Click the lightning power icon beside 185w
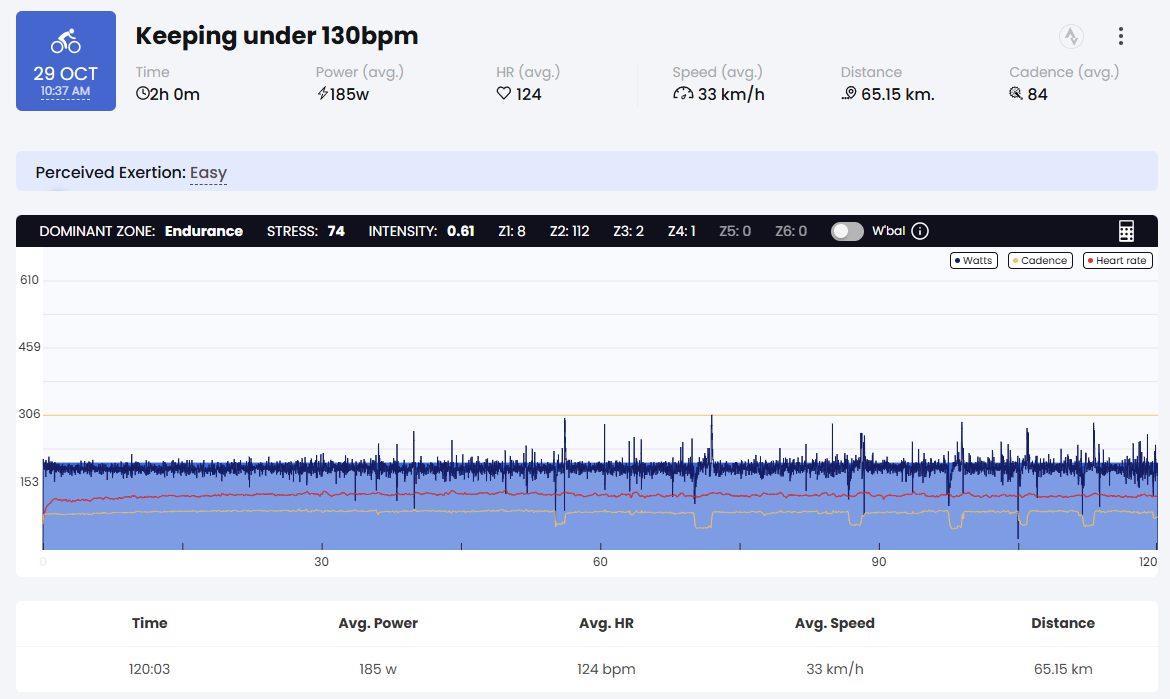Screen dimensions: 1170x699 click(322, 94)
